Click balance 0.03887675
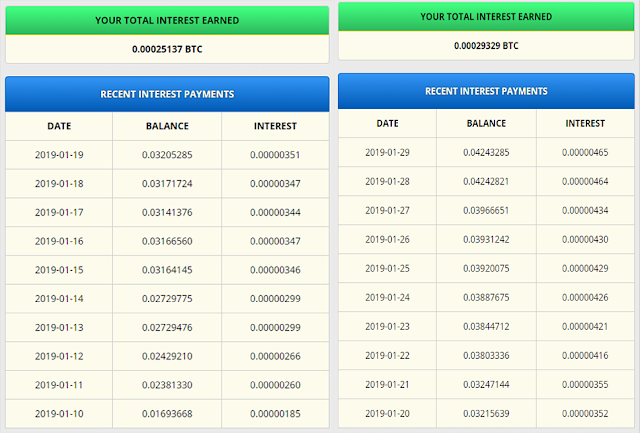640x433 pixels. (x=486, y=298)
